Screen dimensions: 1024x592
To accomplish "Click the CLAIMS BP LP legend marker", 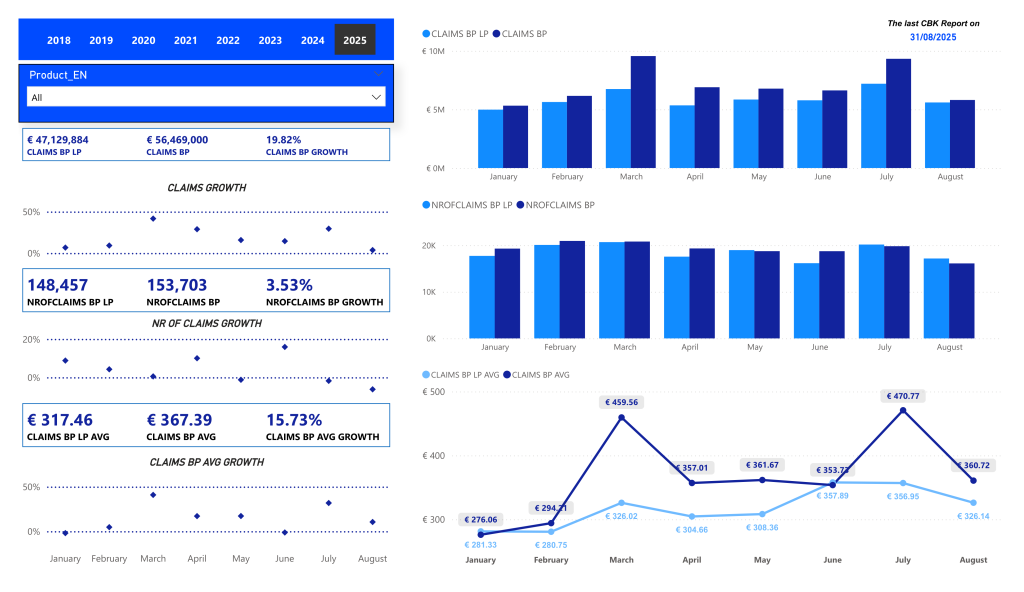I will 426,33.
